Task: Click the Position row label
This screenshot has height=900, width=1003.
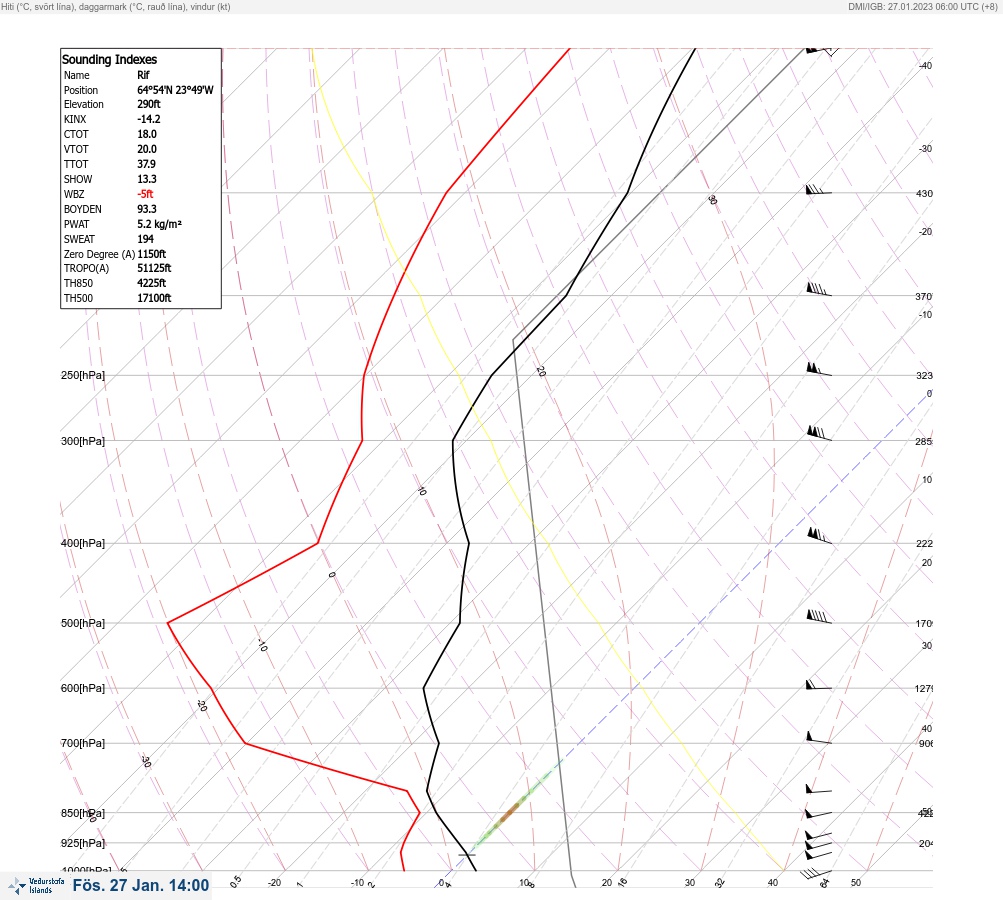Action: 81,90
